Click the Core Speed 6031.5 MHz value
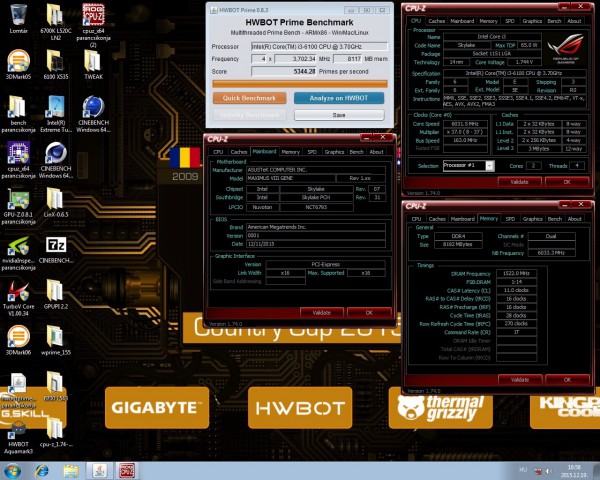This screenshot has height=480, width=600. click(x=465, y=124)
